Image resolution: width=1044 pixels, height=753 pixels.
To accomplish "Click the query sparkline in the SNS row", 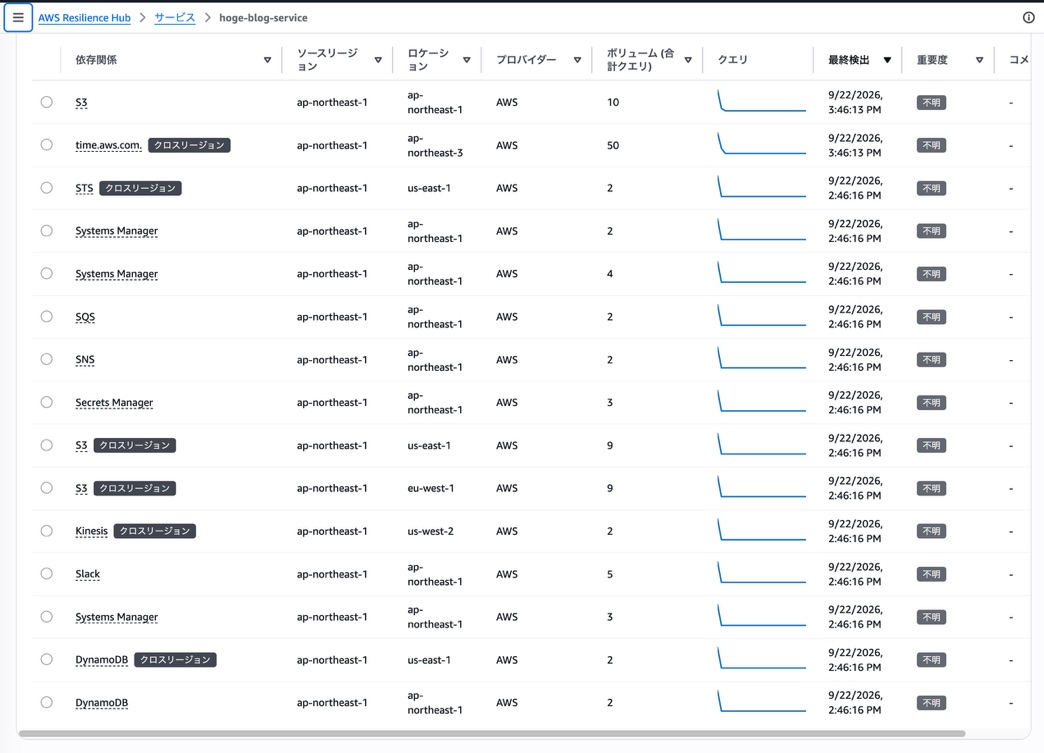I will click(x=762, y=358).
